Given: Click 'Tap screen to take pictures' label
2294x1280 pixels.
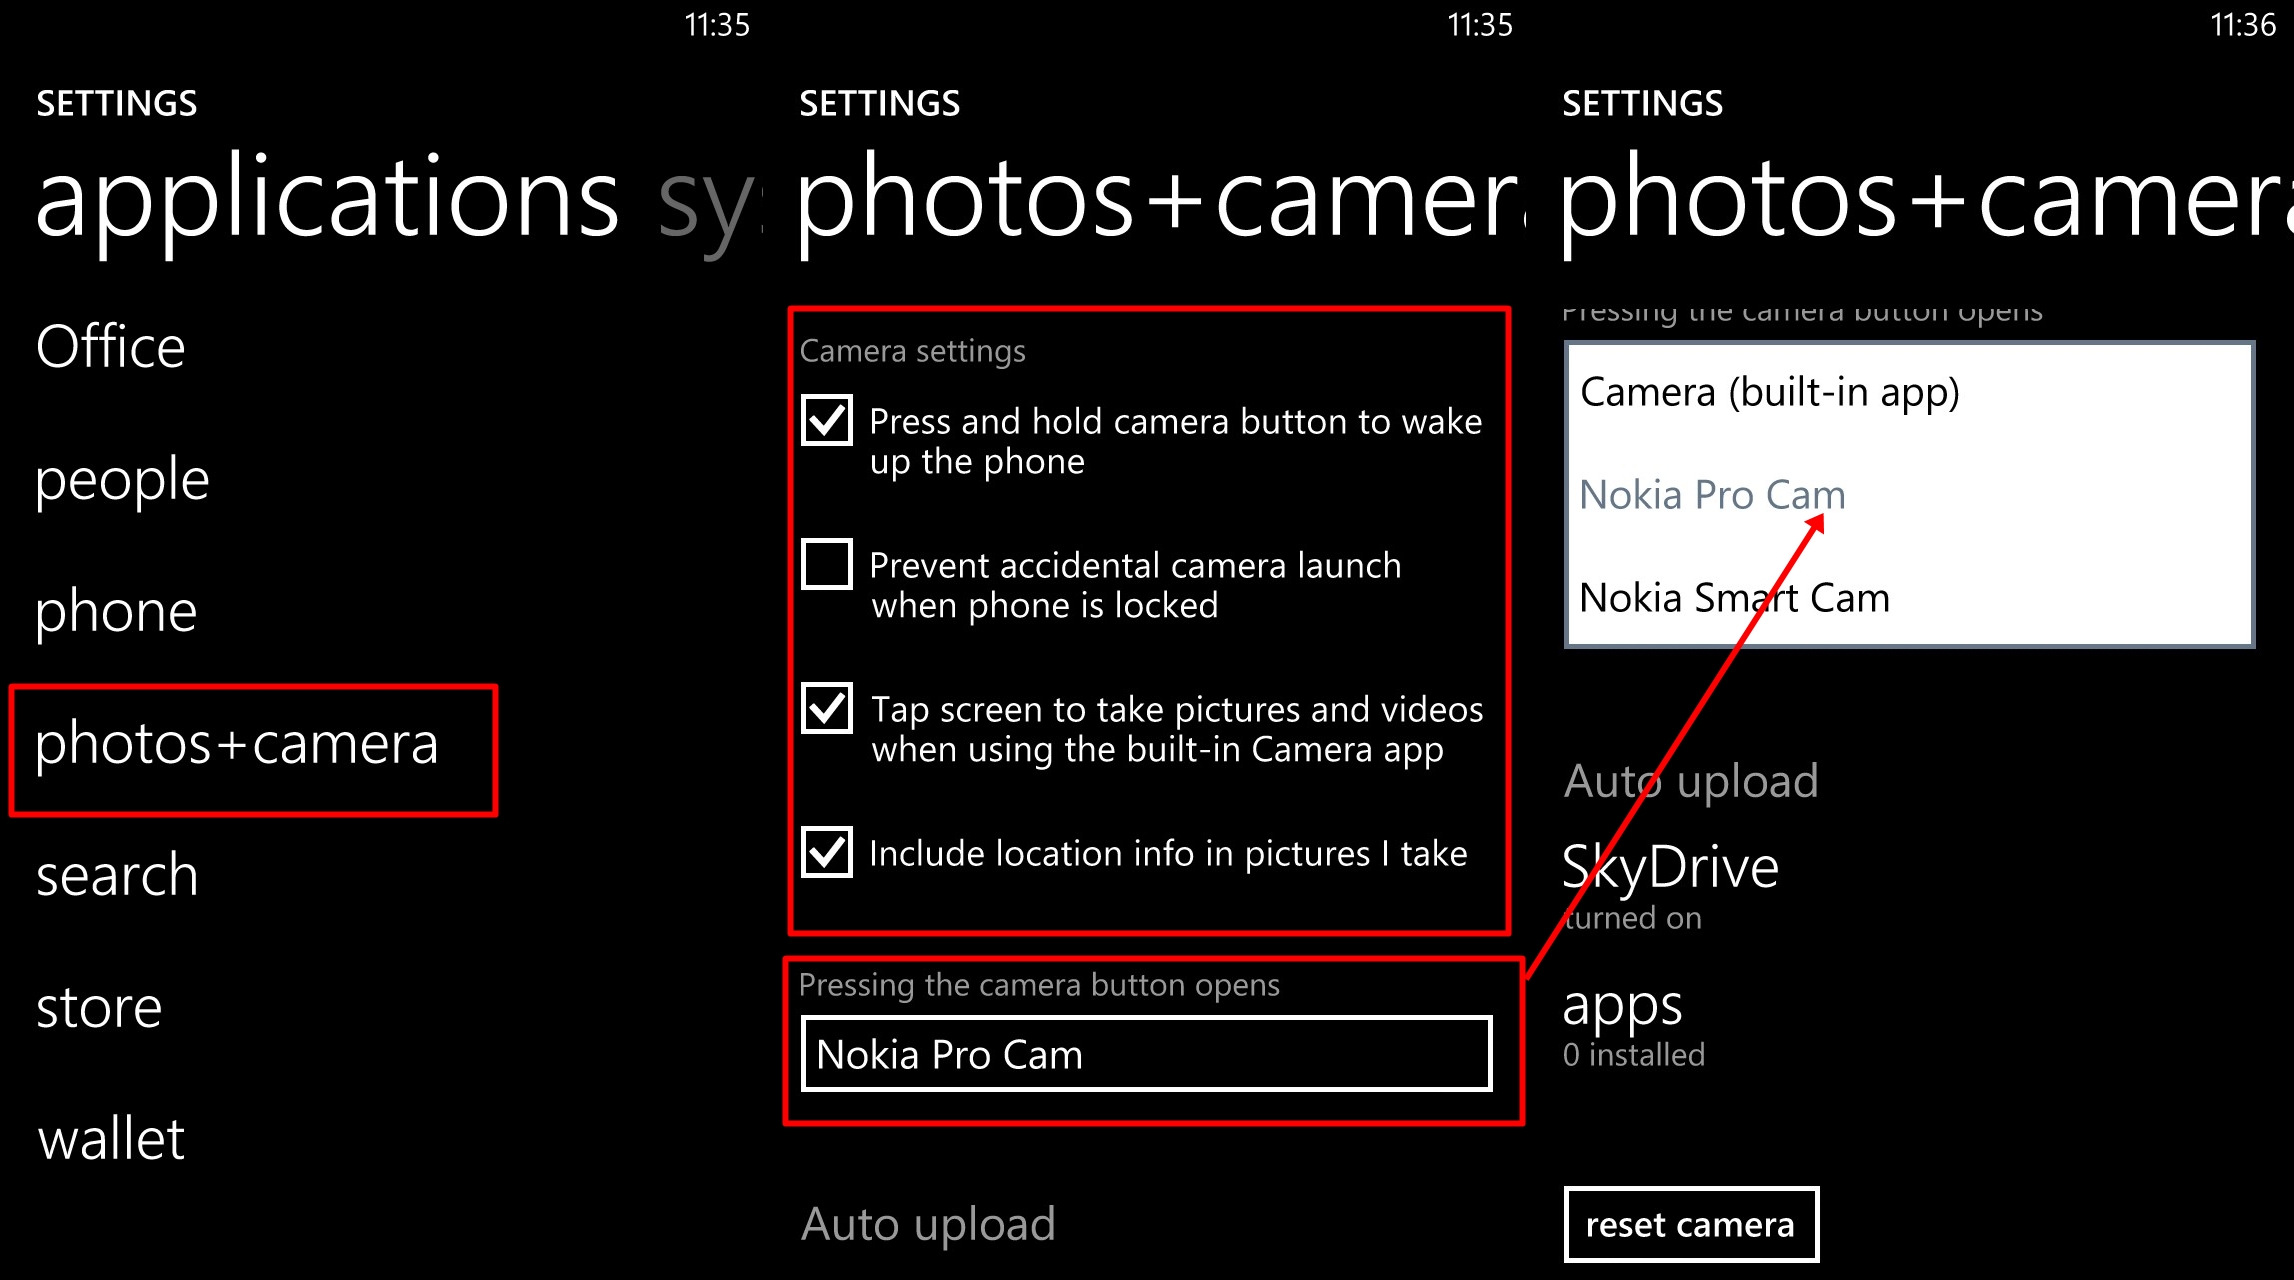Looking at the screenshot, I should [x=1177, y=729].
